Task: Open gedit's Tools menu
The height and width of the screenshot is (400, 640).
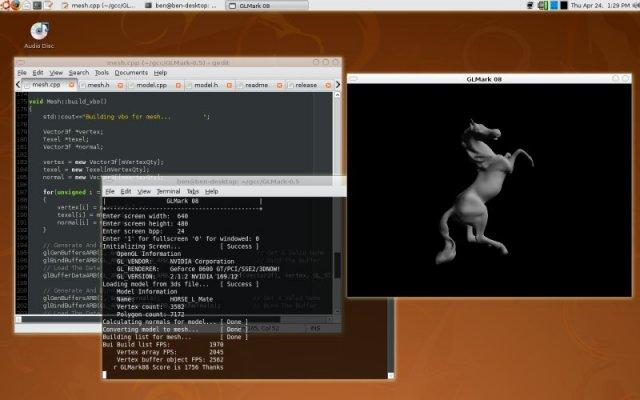Action: click(102, 73)
